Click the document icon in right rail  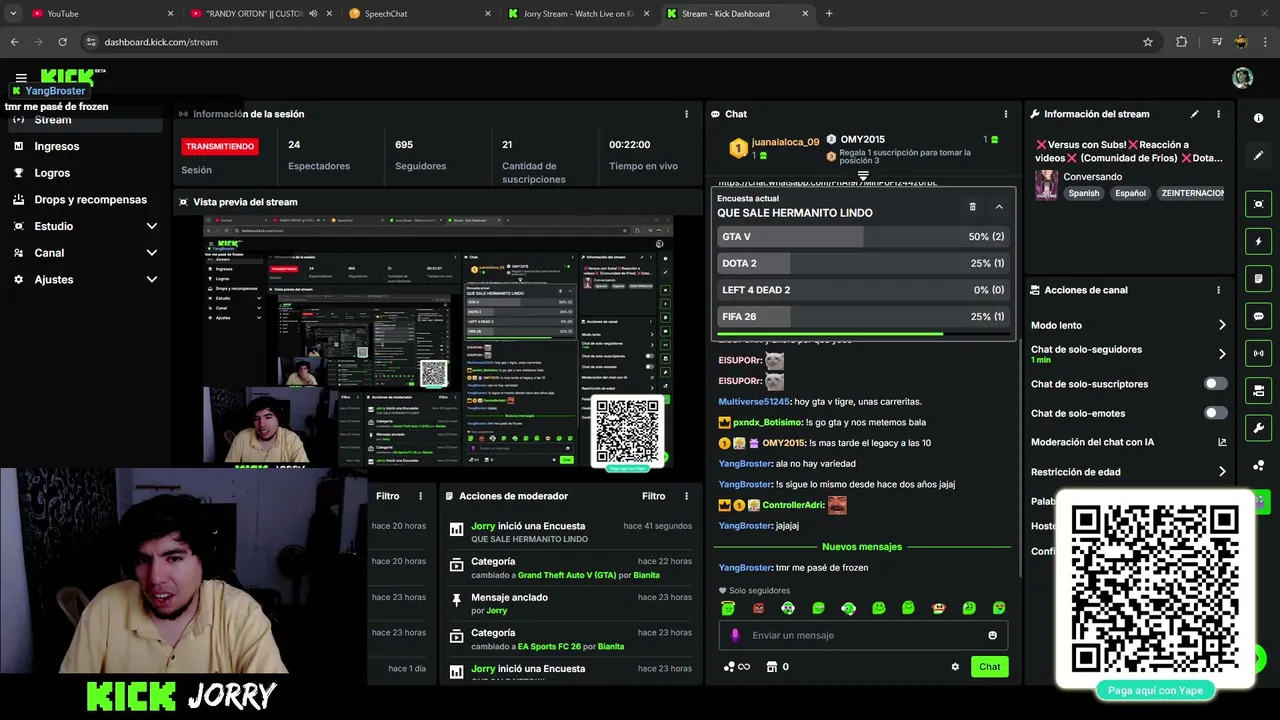click(1258, 278)
